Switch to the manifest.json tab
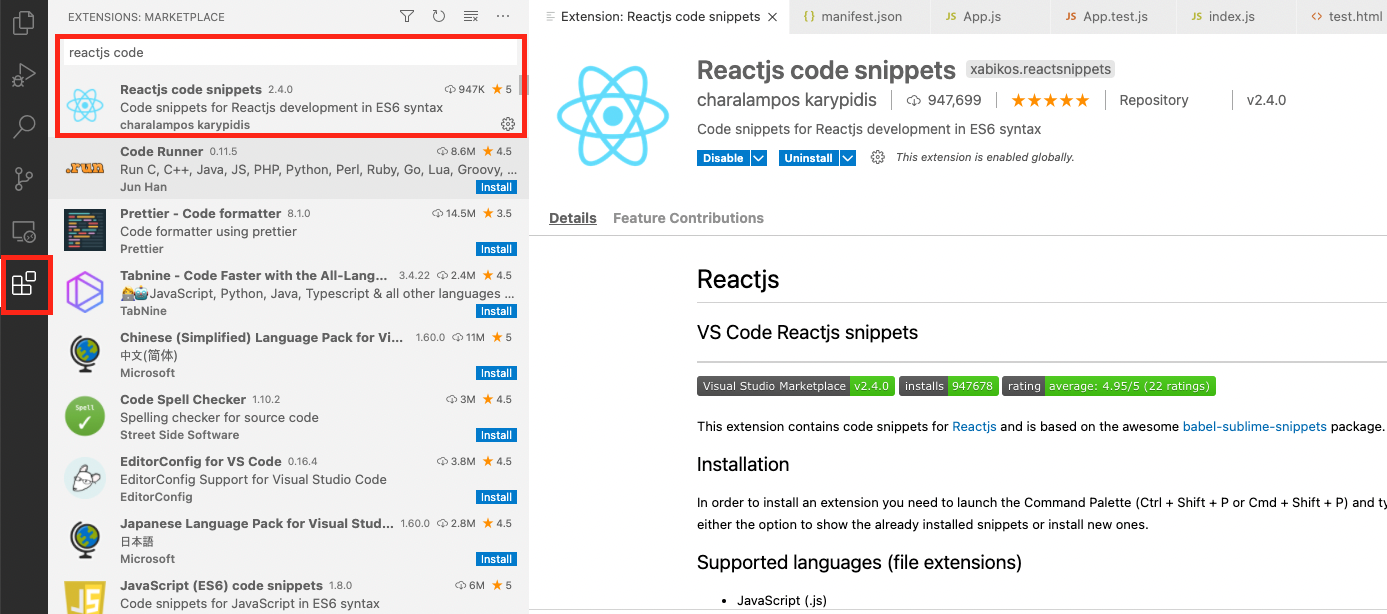The height and width of the screenshot is (614, 1387). pos(859,17)
